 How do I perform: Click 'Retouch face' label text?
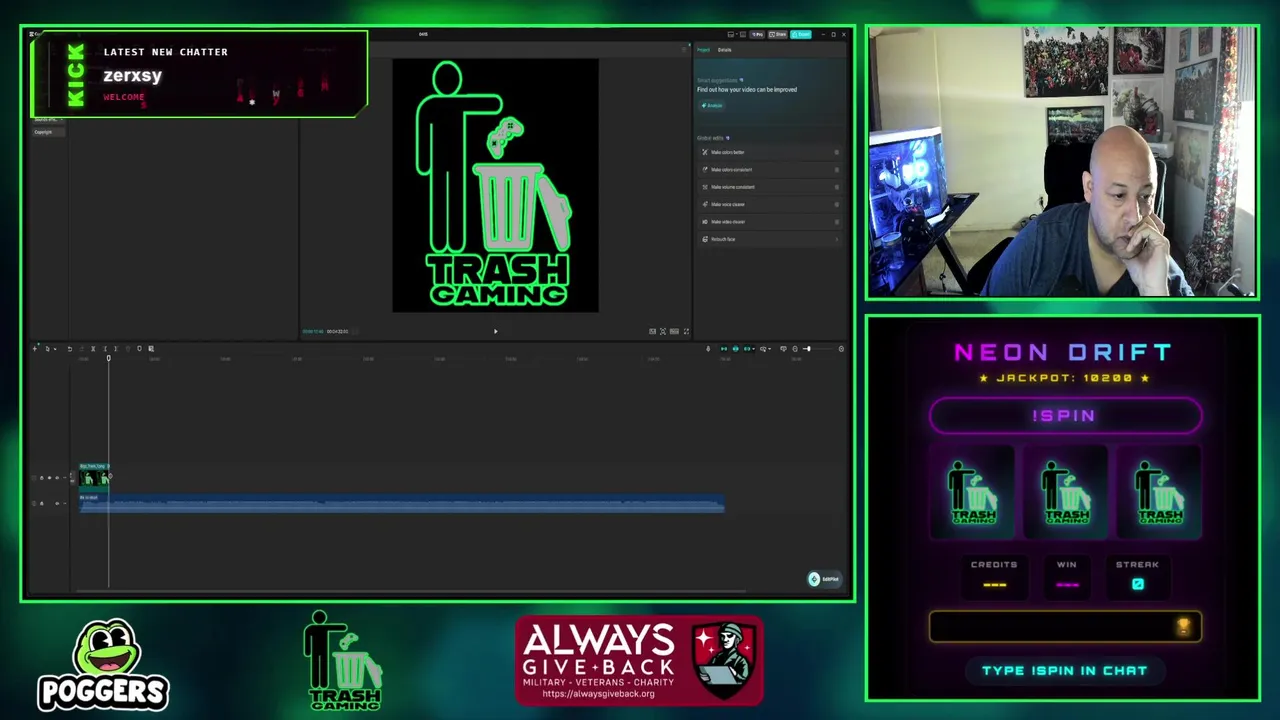[x=723, y=239]
